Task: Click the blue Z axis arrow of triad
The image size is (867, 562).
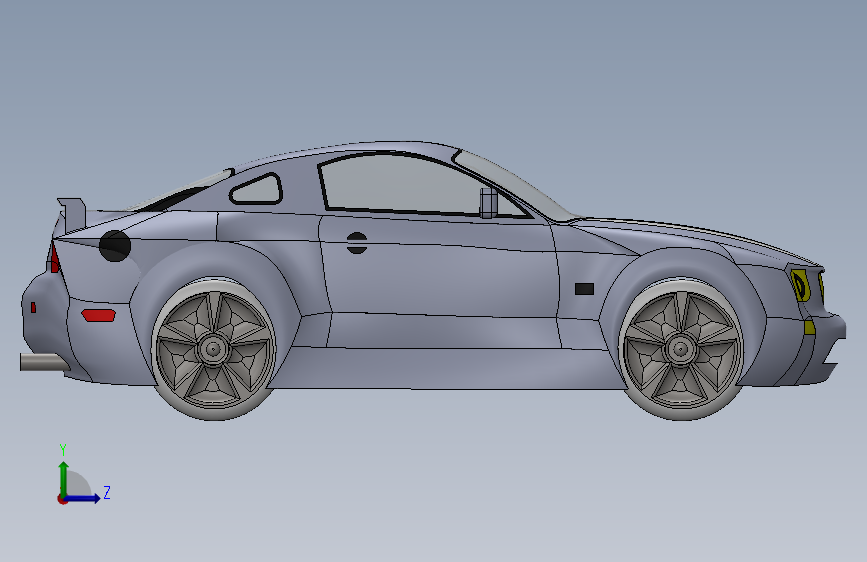Action: 83,498
